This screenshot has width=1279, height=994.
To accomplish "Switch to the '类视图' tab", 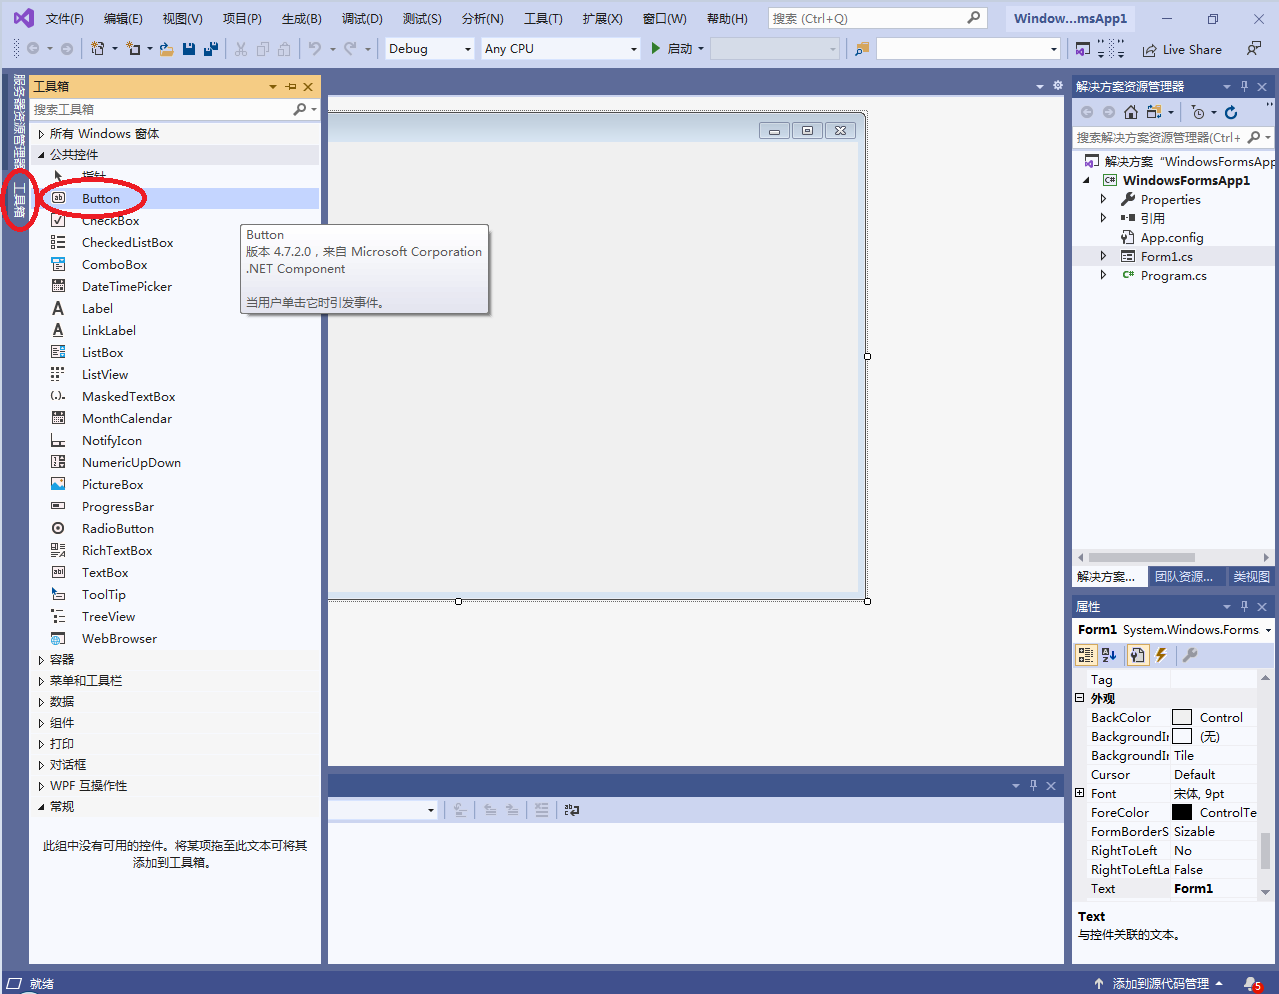I will tap(1251, 577).
